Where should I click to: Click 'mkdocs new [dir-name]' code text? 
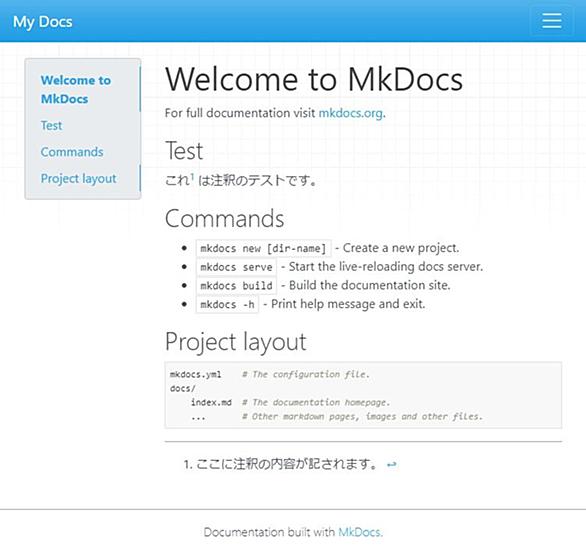[263, 248]
